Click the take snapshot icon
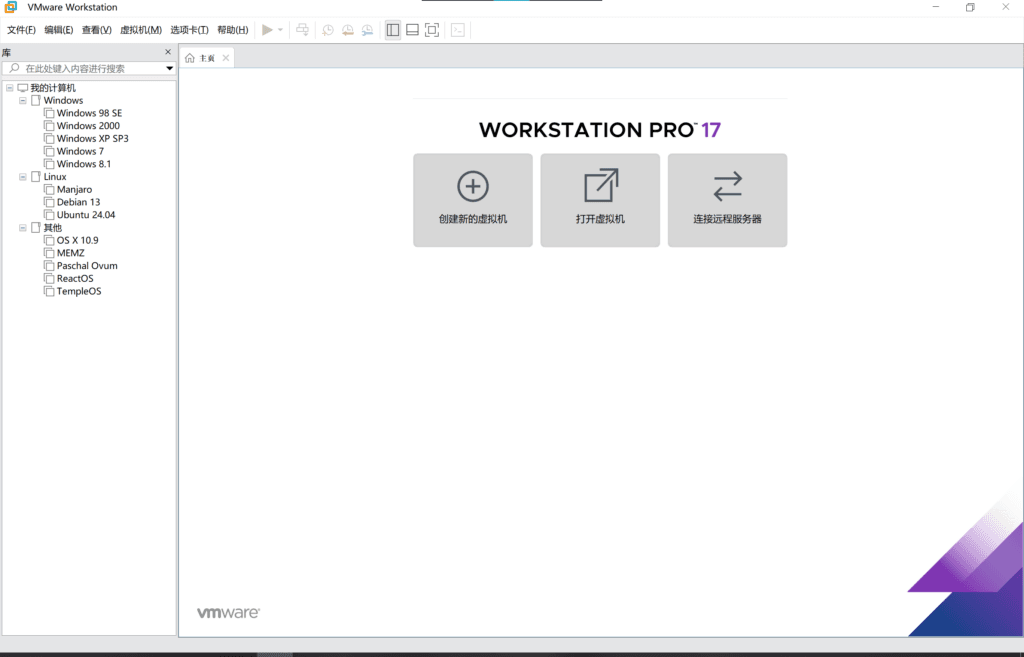This screenshot has height=657, width=1024. (328, 30)
